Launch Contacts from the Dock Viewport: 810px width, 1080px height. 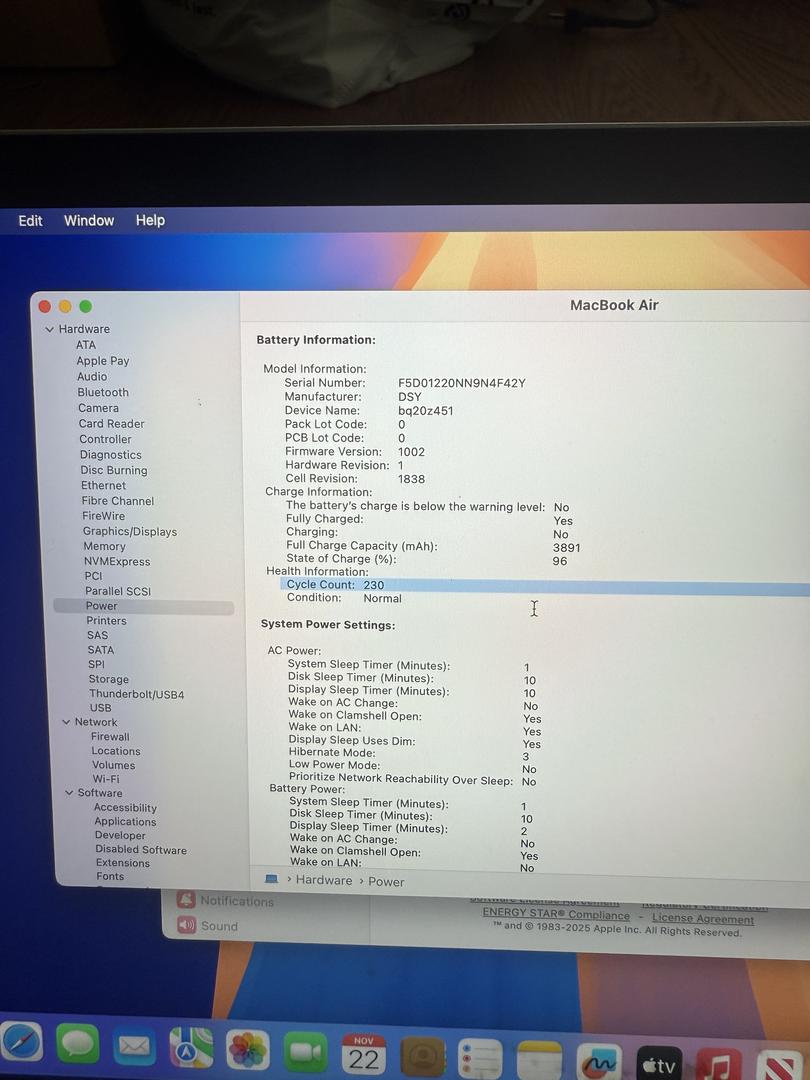(422, 1056)
